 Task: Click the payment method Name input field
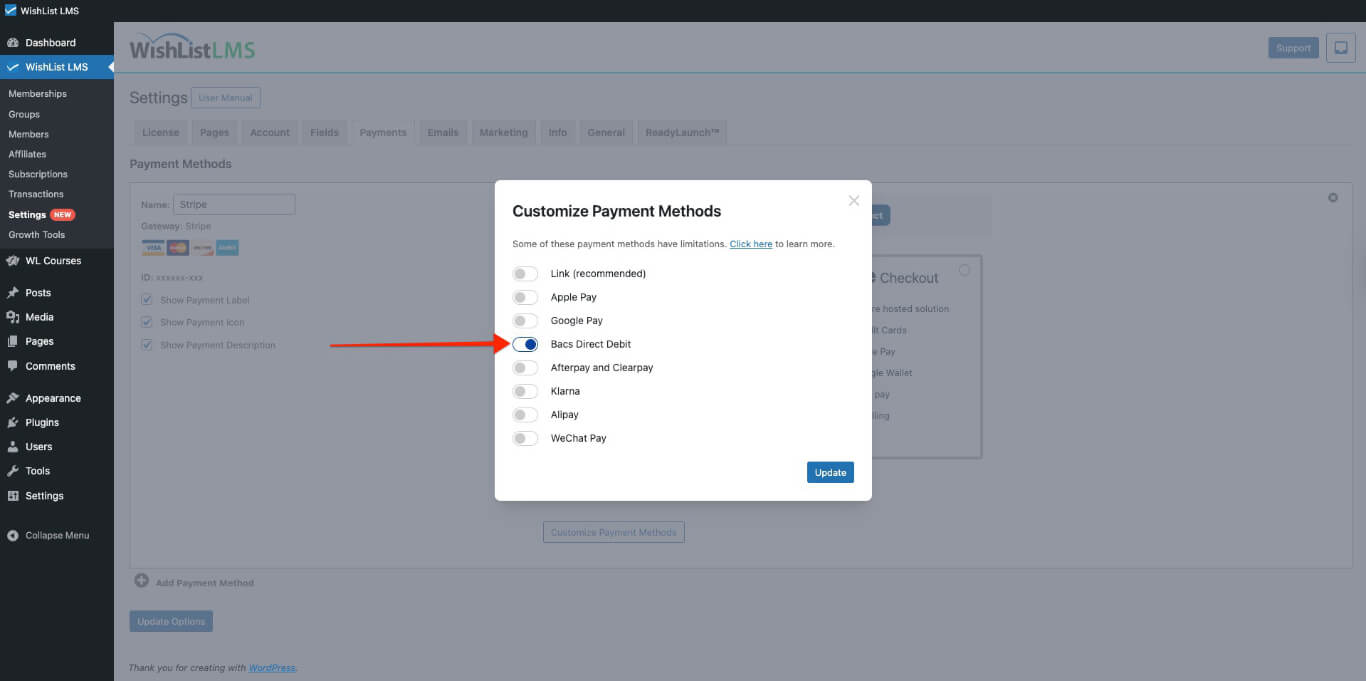tap(234, 205)
